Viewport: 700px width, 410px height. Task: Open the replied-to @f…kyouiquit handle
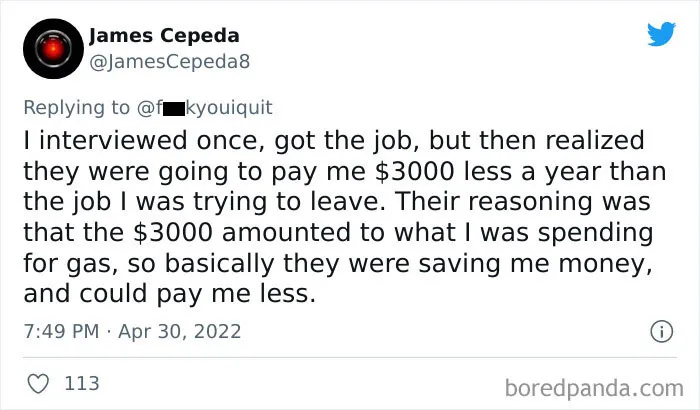click(x=204, y=108)
